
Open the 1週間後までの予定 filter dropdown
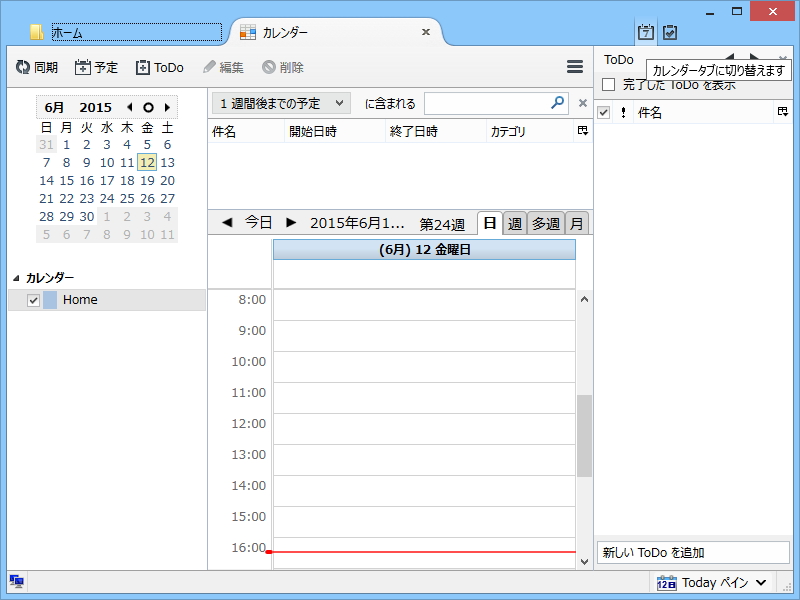[281, 104]
